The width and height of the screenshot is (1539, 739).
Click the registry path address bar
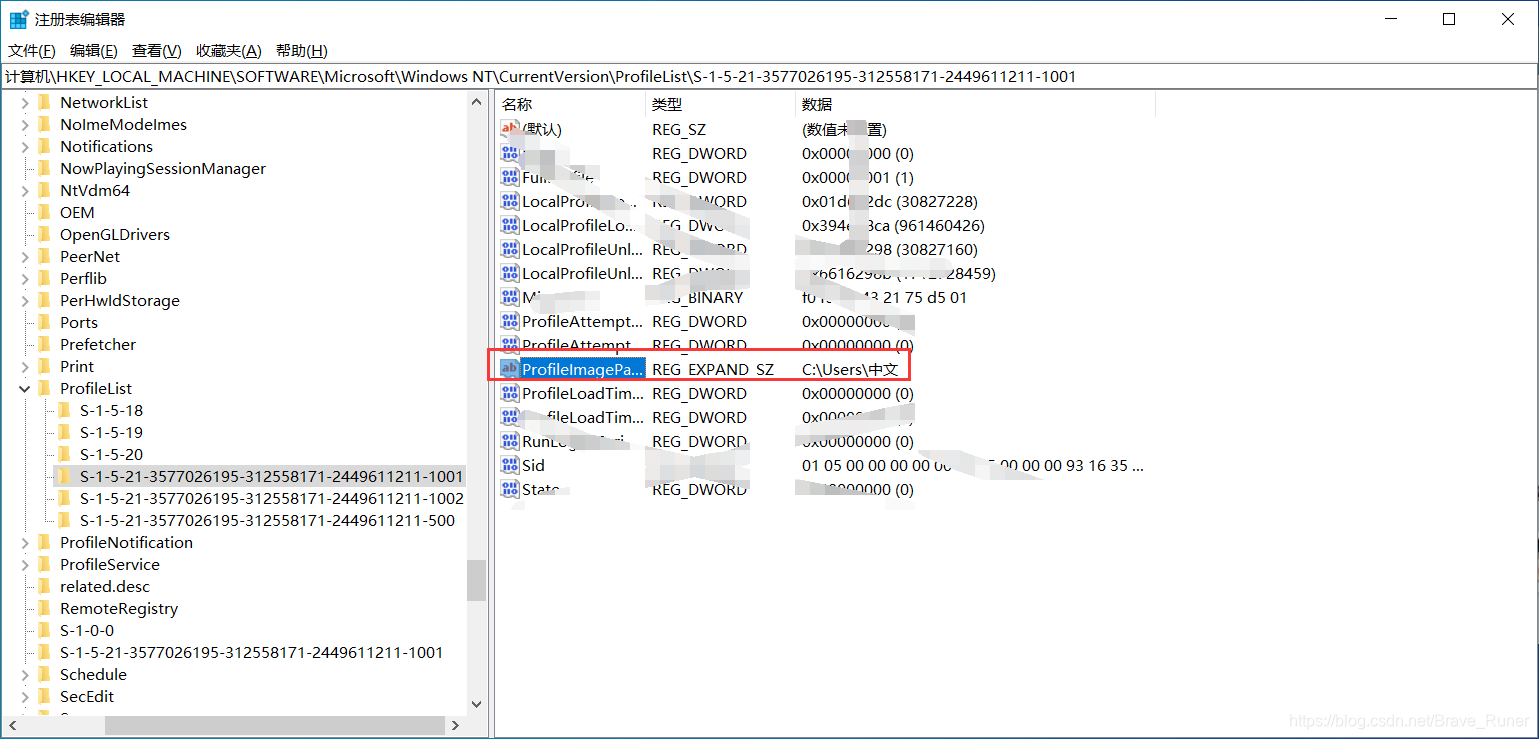pyautogui.click(x=769, y=76)
